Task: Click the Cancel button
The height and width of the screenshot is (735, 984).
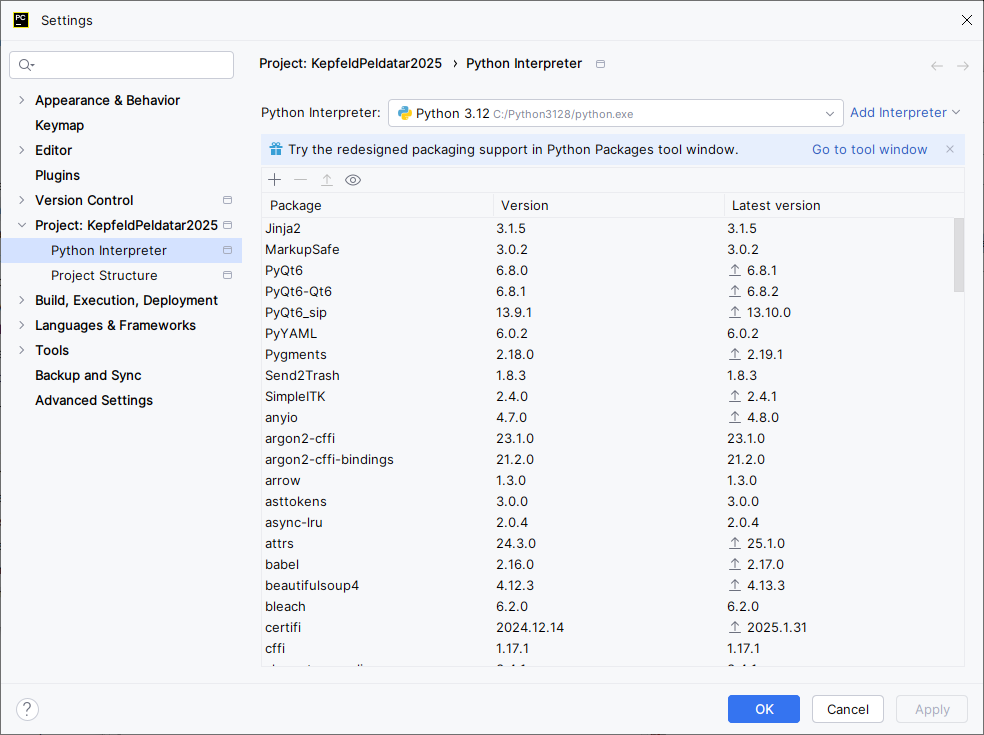Action: click(x=848, y=709)
